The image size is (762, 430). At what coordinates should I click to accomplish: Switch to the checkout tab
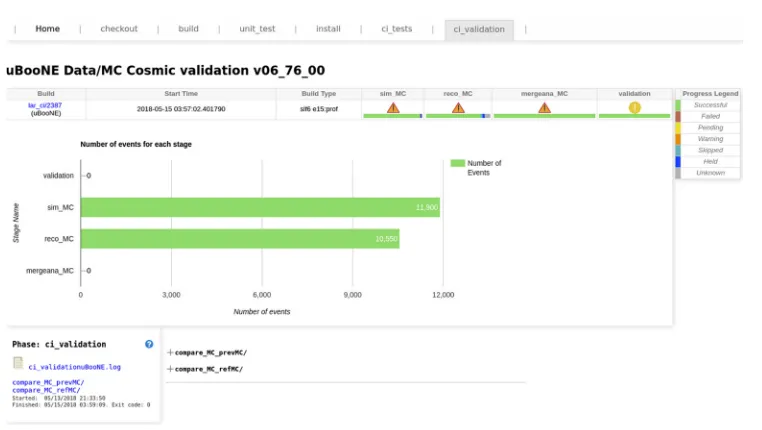(x=119, y=29)
